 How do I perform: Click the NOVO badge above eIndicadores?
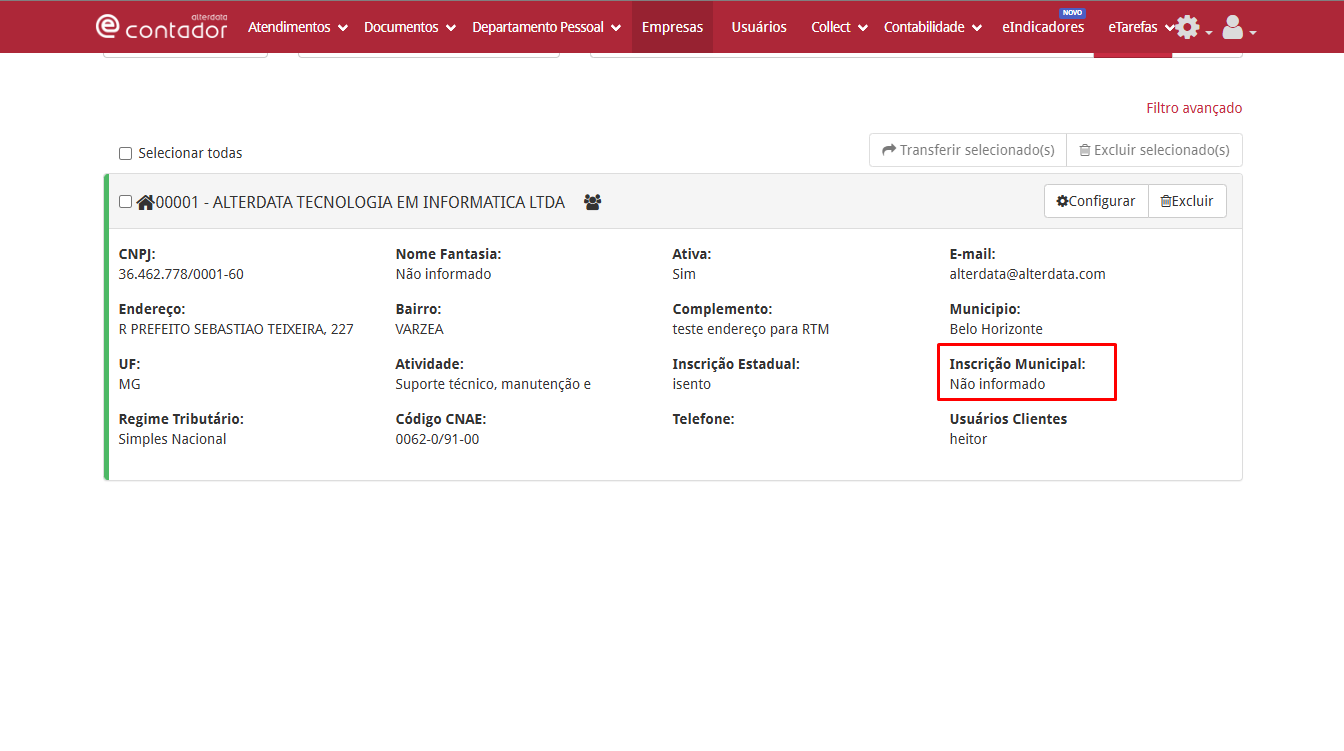click(x=1072, y=13)
